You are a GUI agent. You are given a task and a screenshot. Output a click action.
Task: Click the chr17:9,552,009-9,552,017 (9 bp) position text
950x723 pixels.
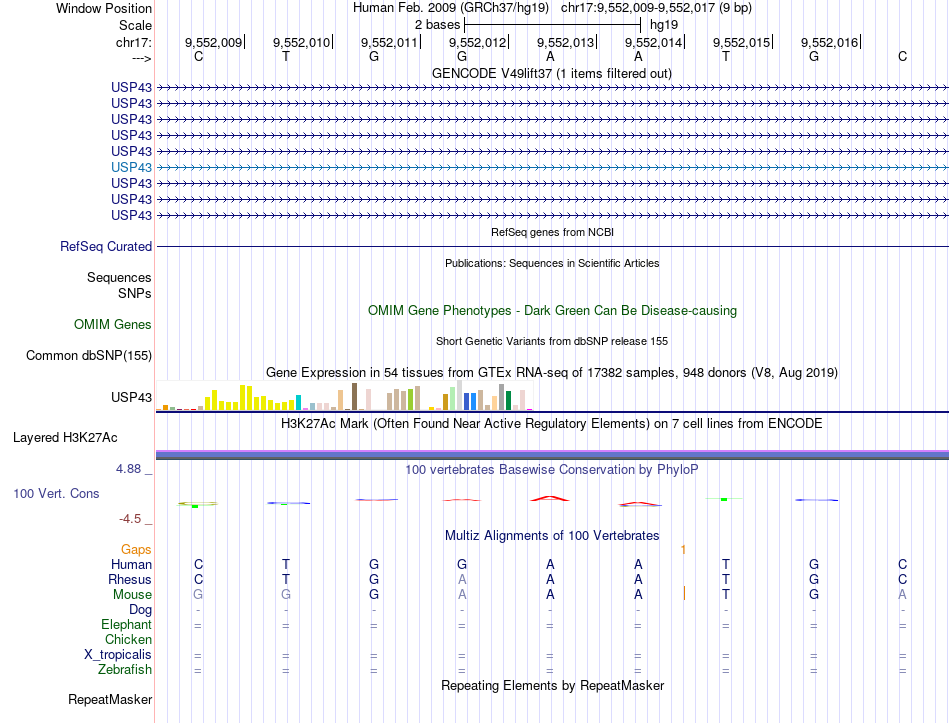[x=656, y=8]
